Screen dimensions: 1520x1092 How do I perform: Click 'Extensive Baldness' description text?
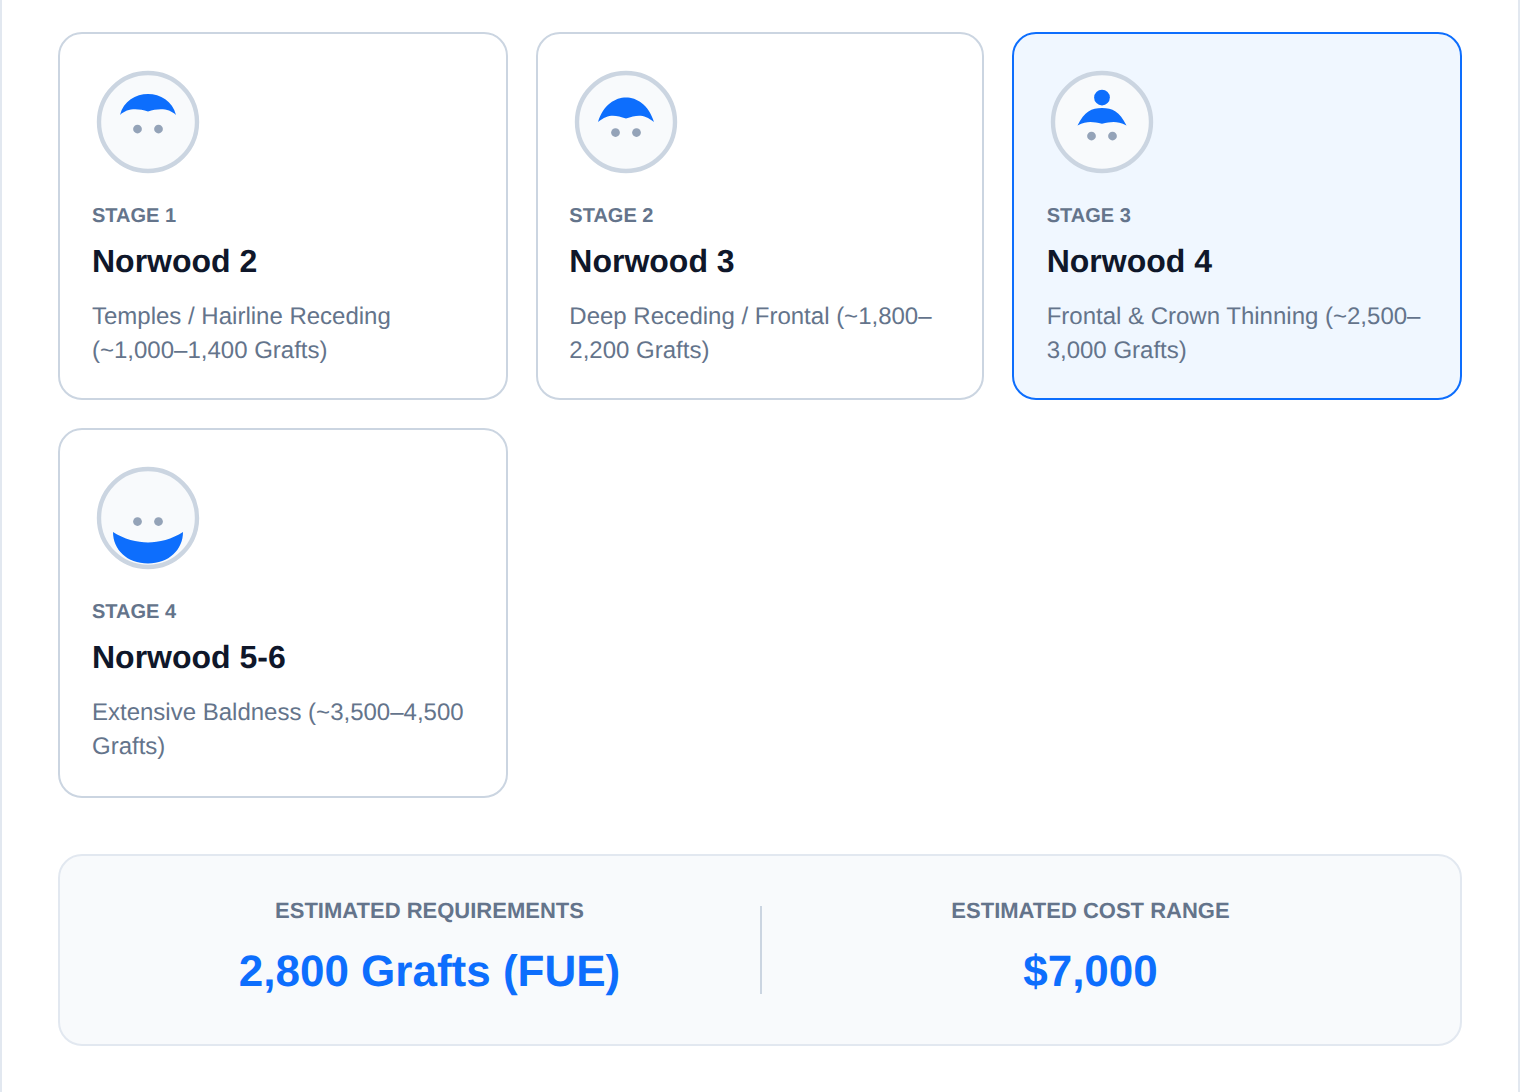(x=196, y=712)
